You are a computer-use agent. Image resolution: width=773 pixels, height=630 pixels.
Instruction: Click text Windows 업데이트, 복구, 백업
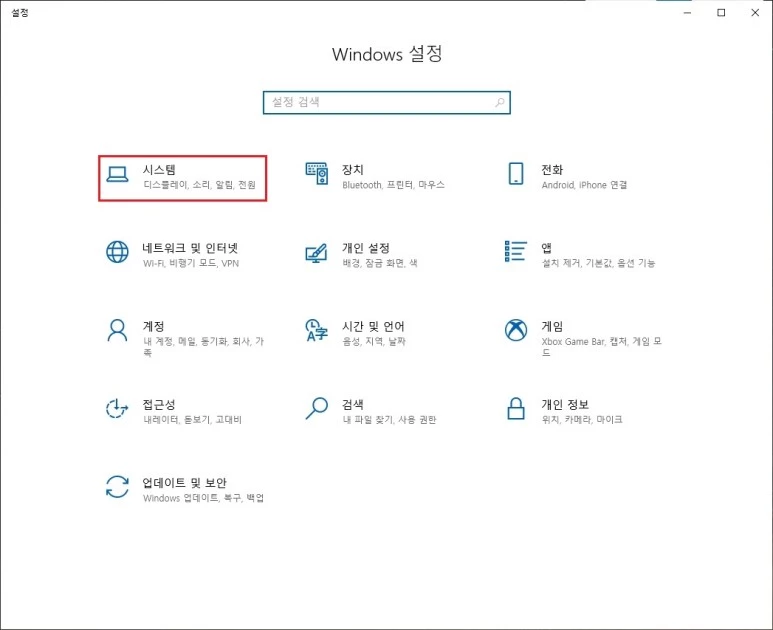203,498
